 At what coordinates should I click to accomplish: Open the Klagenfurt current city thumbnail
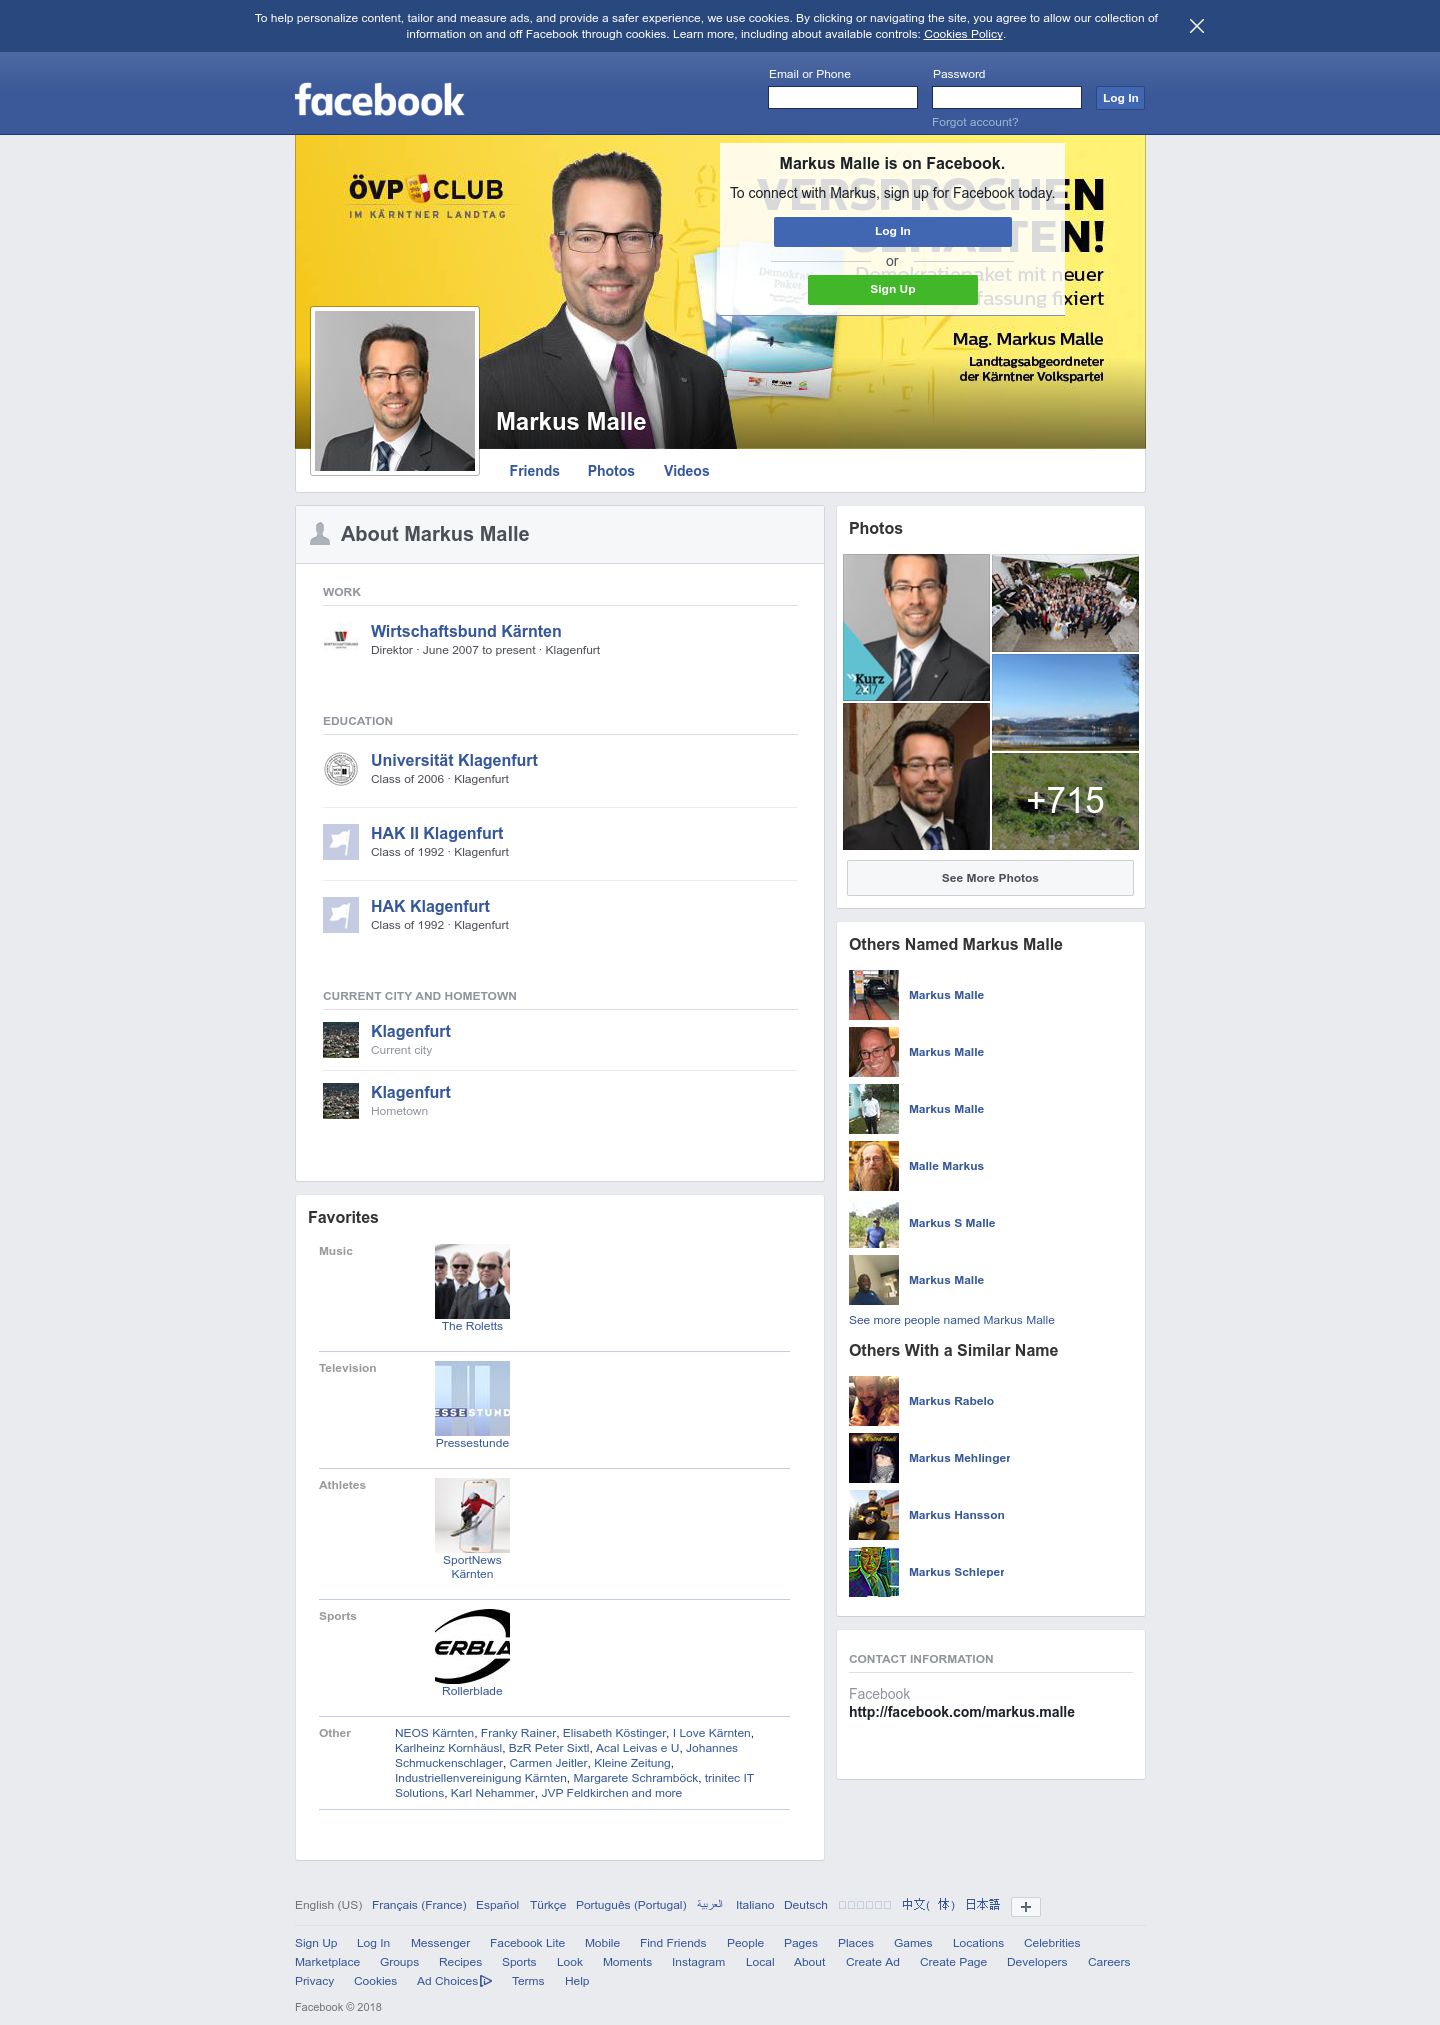tap(341, 1040)
